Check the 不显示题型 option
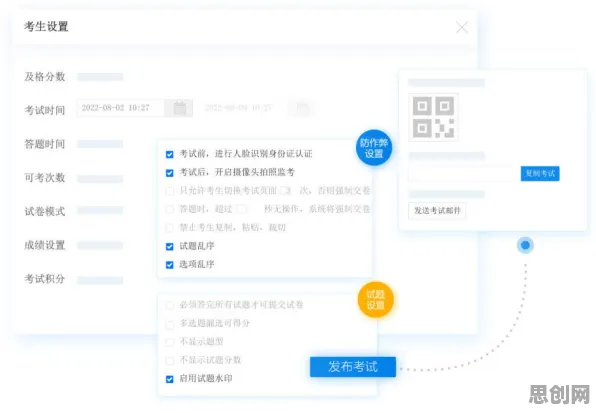The height and width of the screenshot is (413, 596). coord(170,342)
